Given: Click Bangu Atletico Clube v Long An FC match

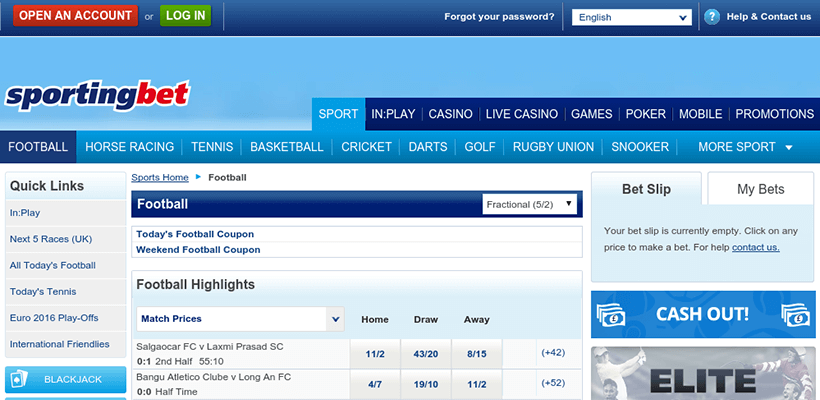Looking at the screenshot, I should 214,376.
